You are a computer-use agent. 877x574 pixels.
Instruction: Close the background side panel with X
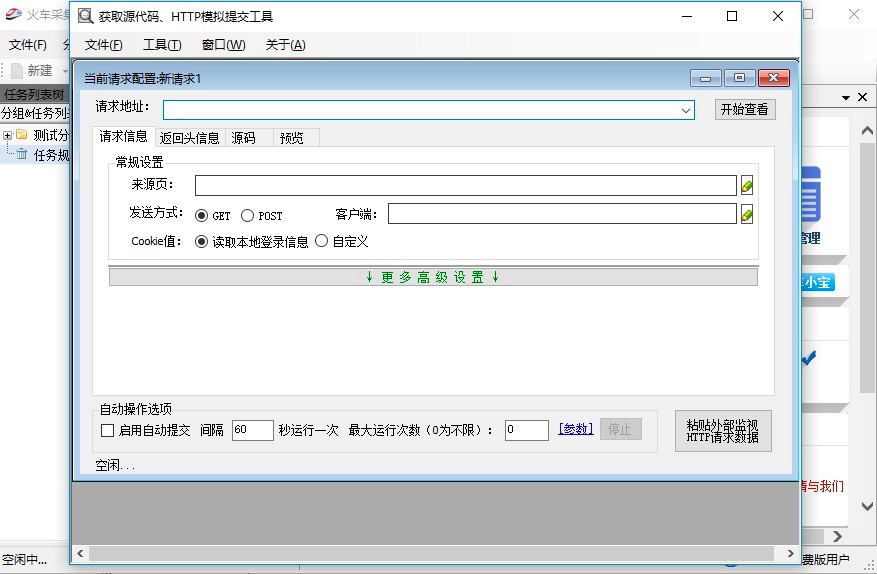862,97
